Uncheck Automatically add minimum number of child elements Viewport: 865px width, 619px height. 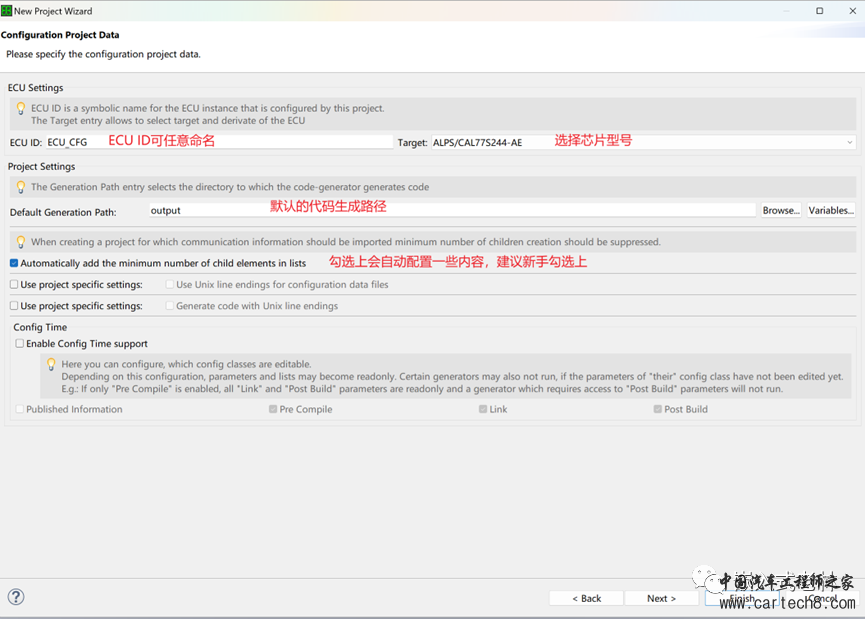[x=14, y=263]
